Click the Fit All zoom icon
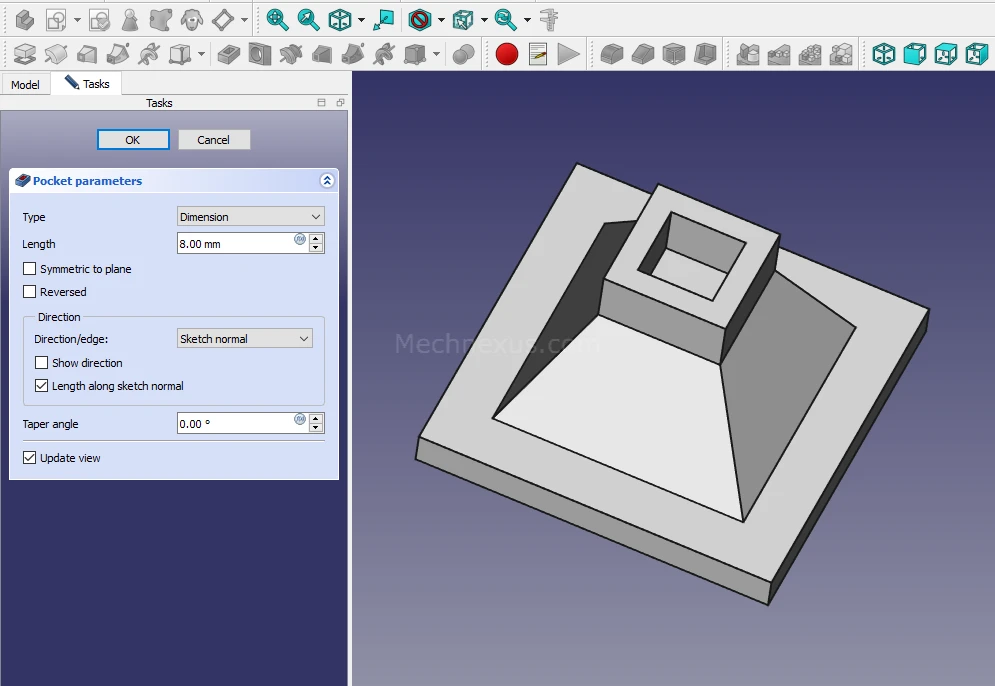Viewport: 995px width, 686px height. point(277,19)
